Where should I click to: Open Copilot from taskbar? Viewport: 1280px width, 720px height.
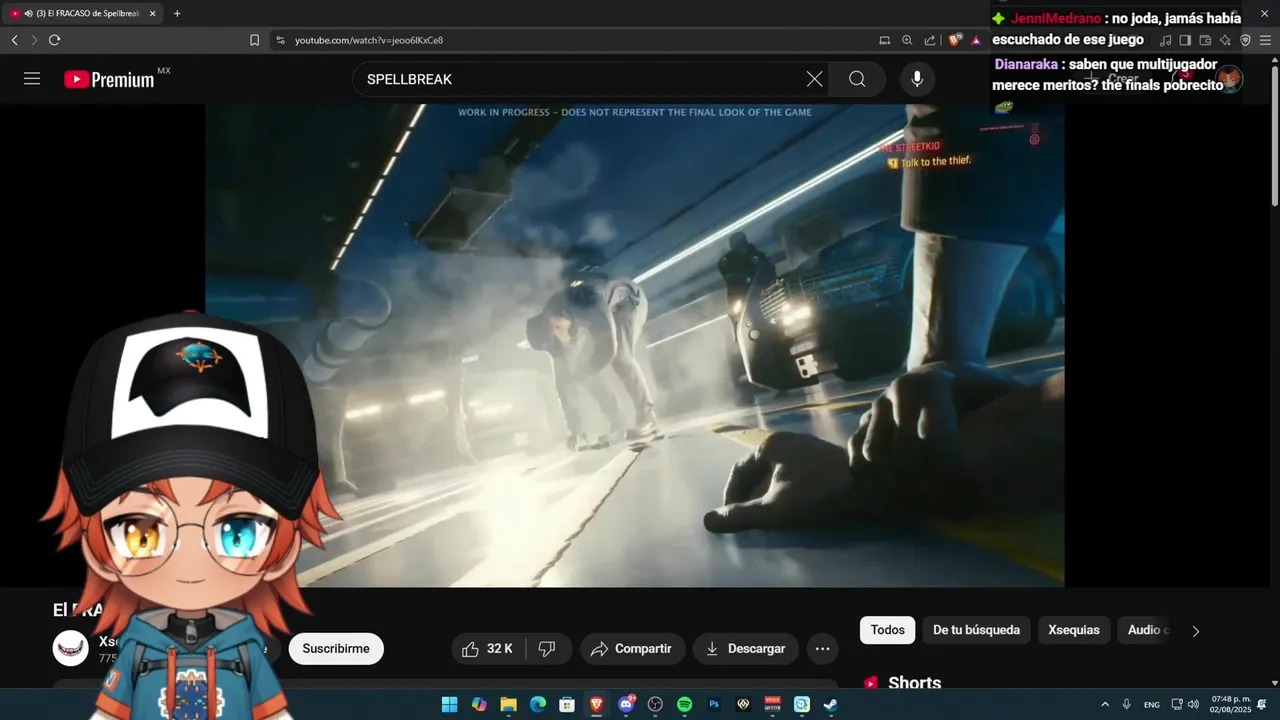tap(479, 704)
